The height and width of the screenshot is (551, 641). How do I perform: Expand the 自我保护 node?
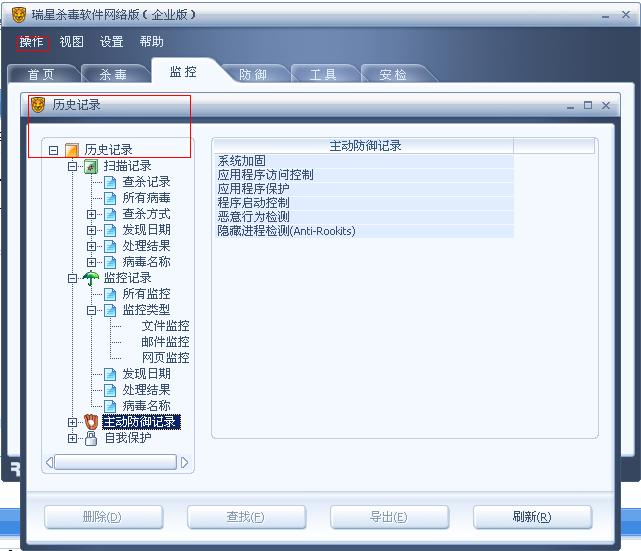pyautogui.click(x=72, y=438)
